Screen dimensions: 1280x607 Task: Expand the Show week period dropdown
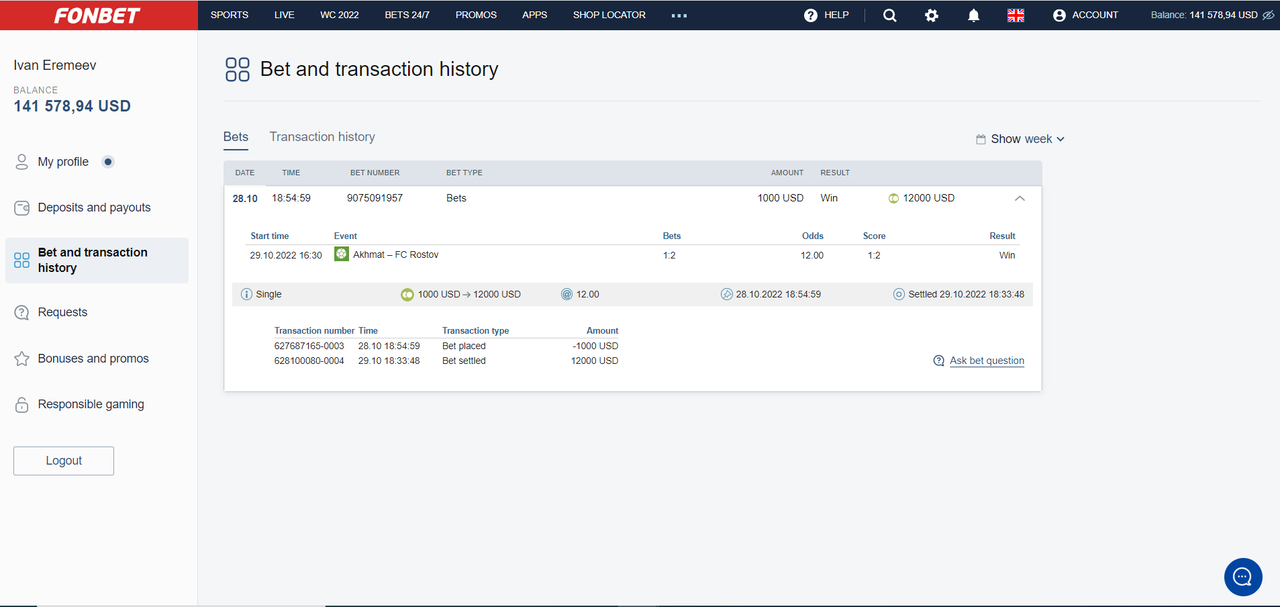(x=1021, y=139)
